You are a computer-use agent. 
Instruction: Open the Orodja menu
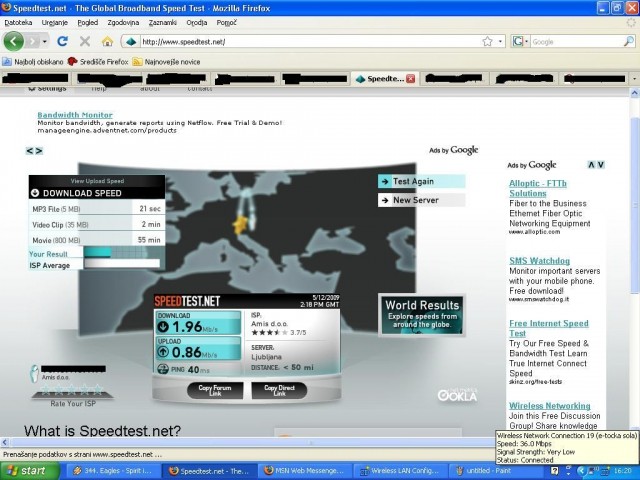197,22
